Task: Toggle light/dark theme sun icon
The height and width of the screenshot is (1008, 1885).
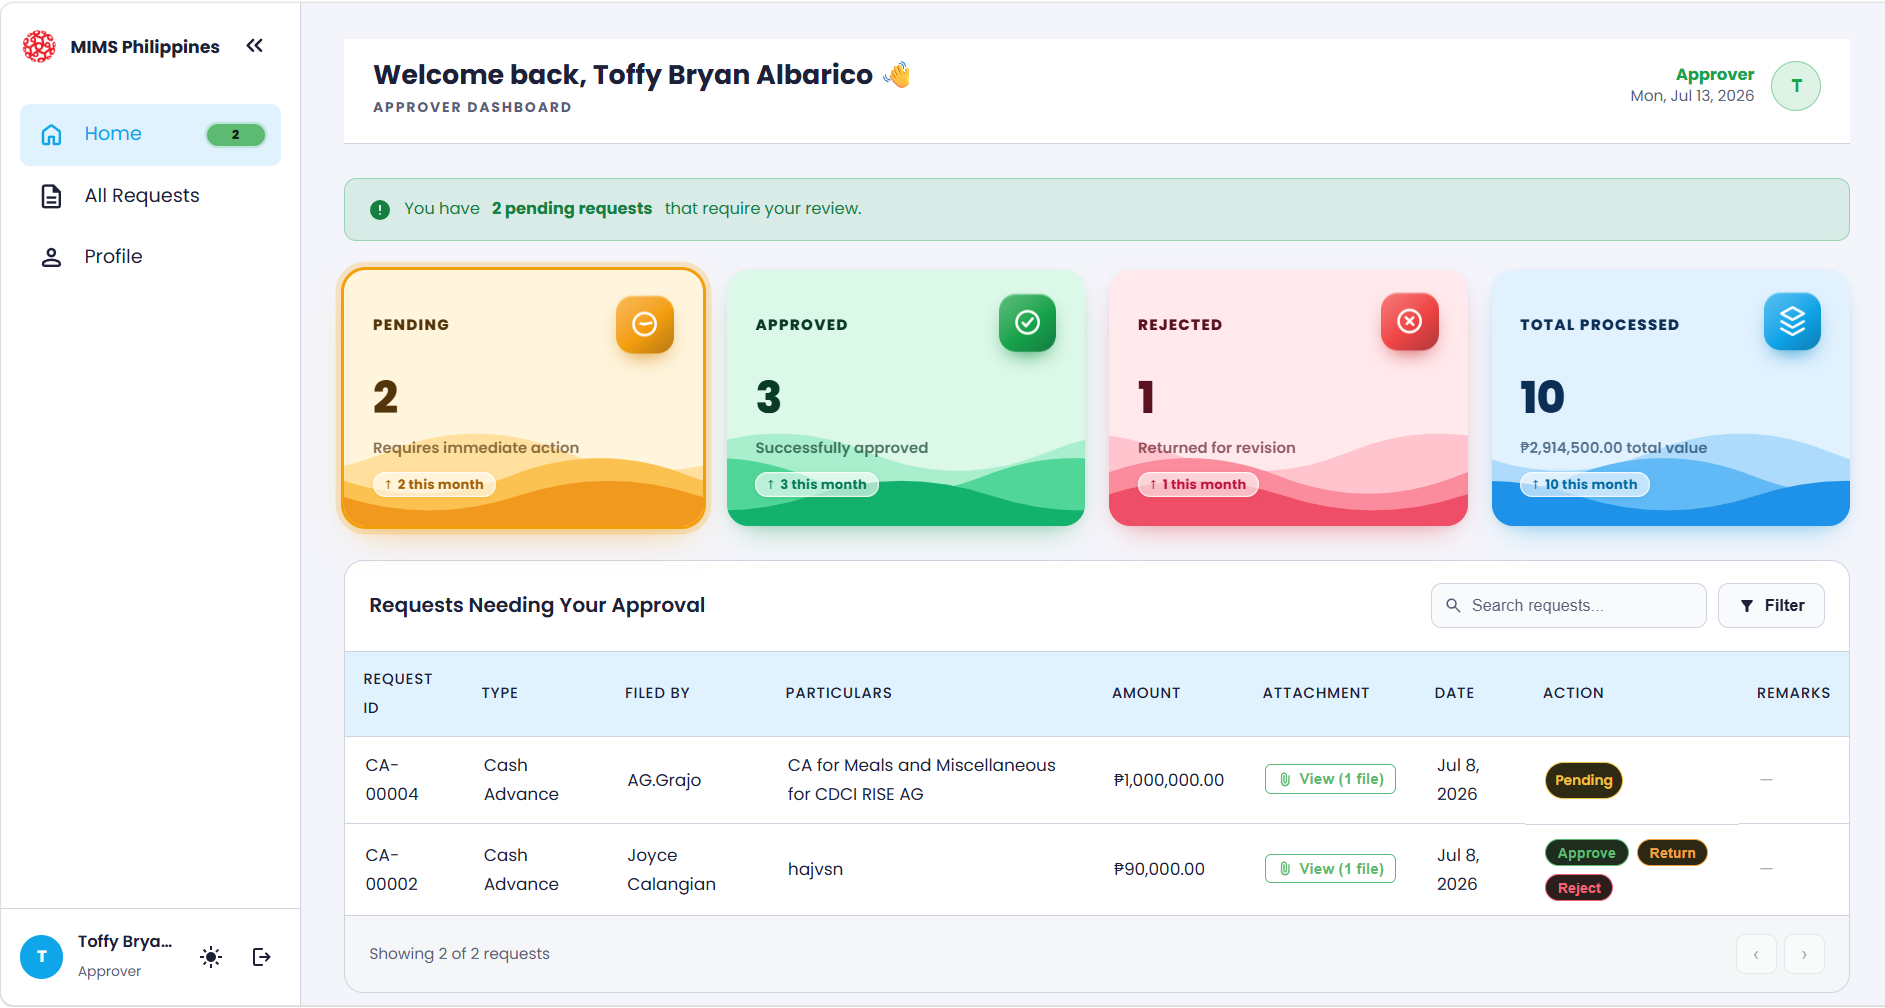Action: click(211, 958)
